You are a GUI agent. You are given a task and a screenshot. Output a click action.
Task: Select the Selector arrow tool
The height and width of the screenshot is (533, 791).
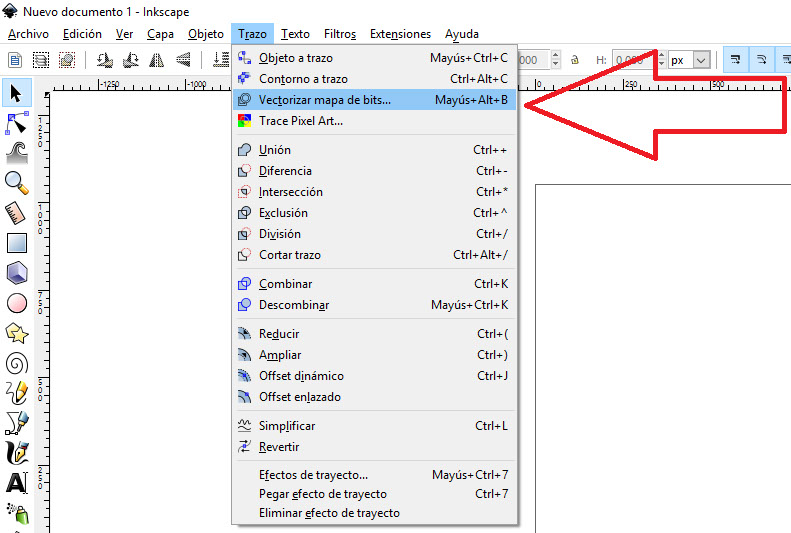17,93
